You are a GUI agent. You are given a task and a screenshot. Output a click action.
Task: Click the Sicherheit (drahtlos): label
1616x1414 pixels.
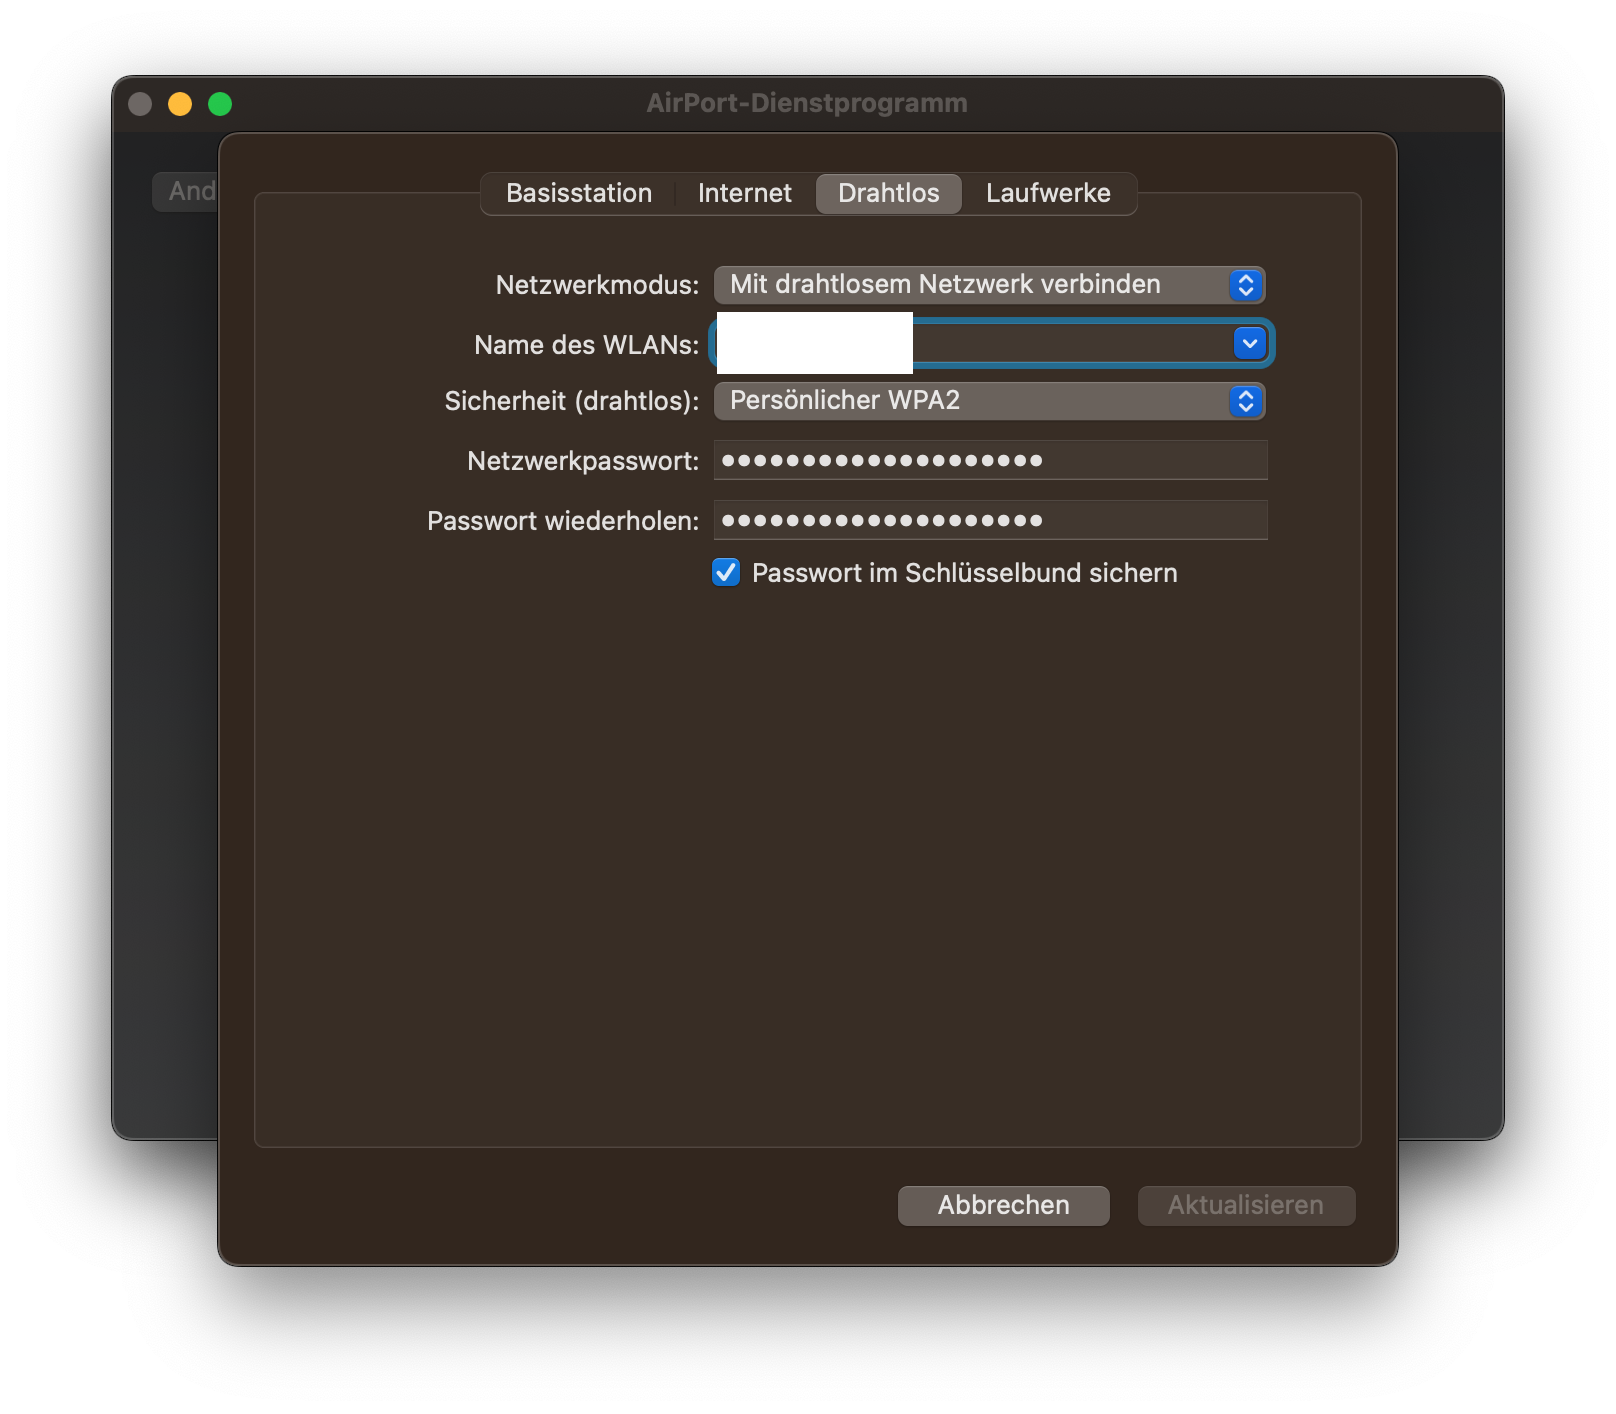(571, 401)
